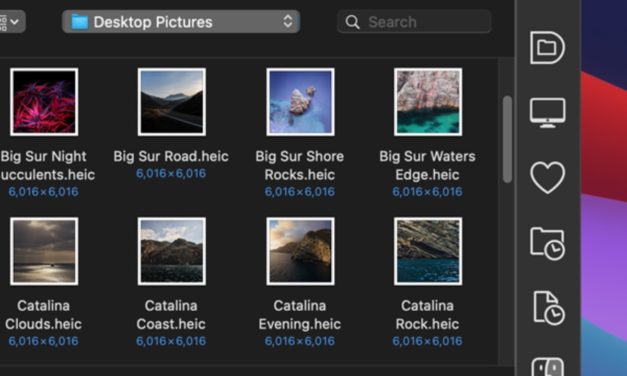Screen dimensions: 627x376
Task: Click the Catalina Evening.heic file name
Action: tap(300, 315)
